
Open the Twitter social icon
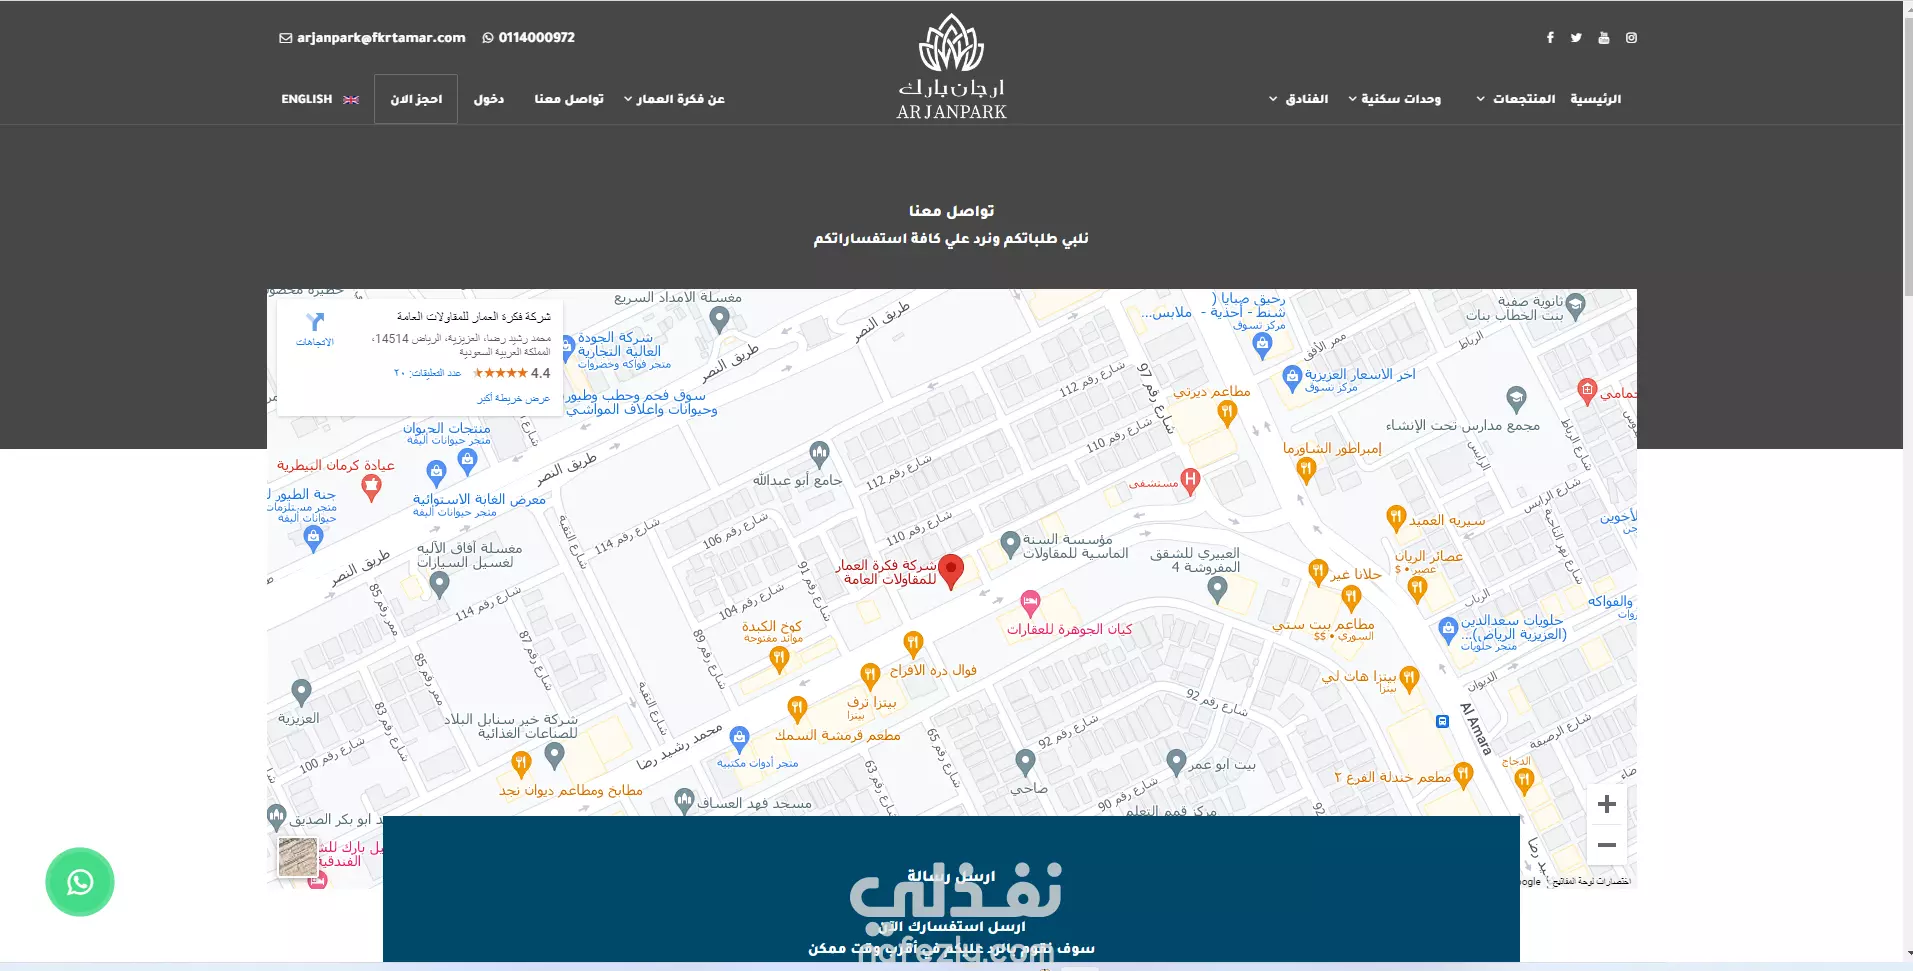[x=1576, y=38]
